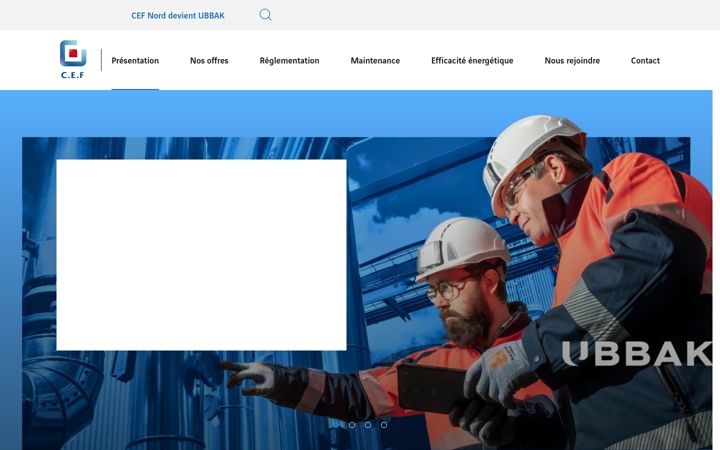The height and width of the screenshot is (450, 720).
Task: Go to Nos offres menu
Action: click(x=209, y=61)
